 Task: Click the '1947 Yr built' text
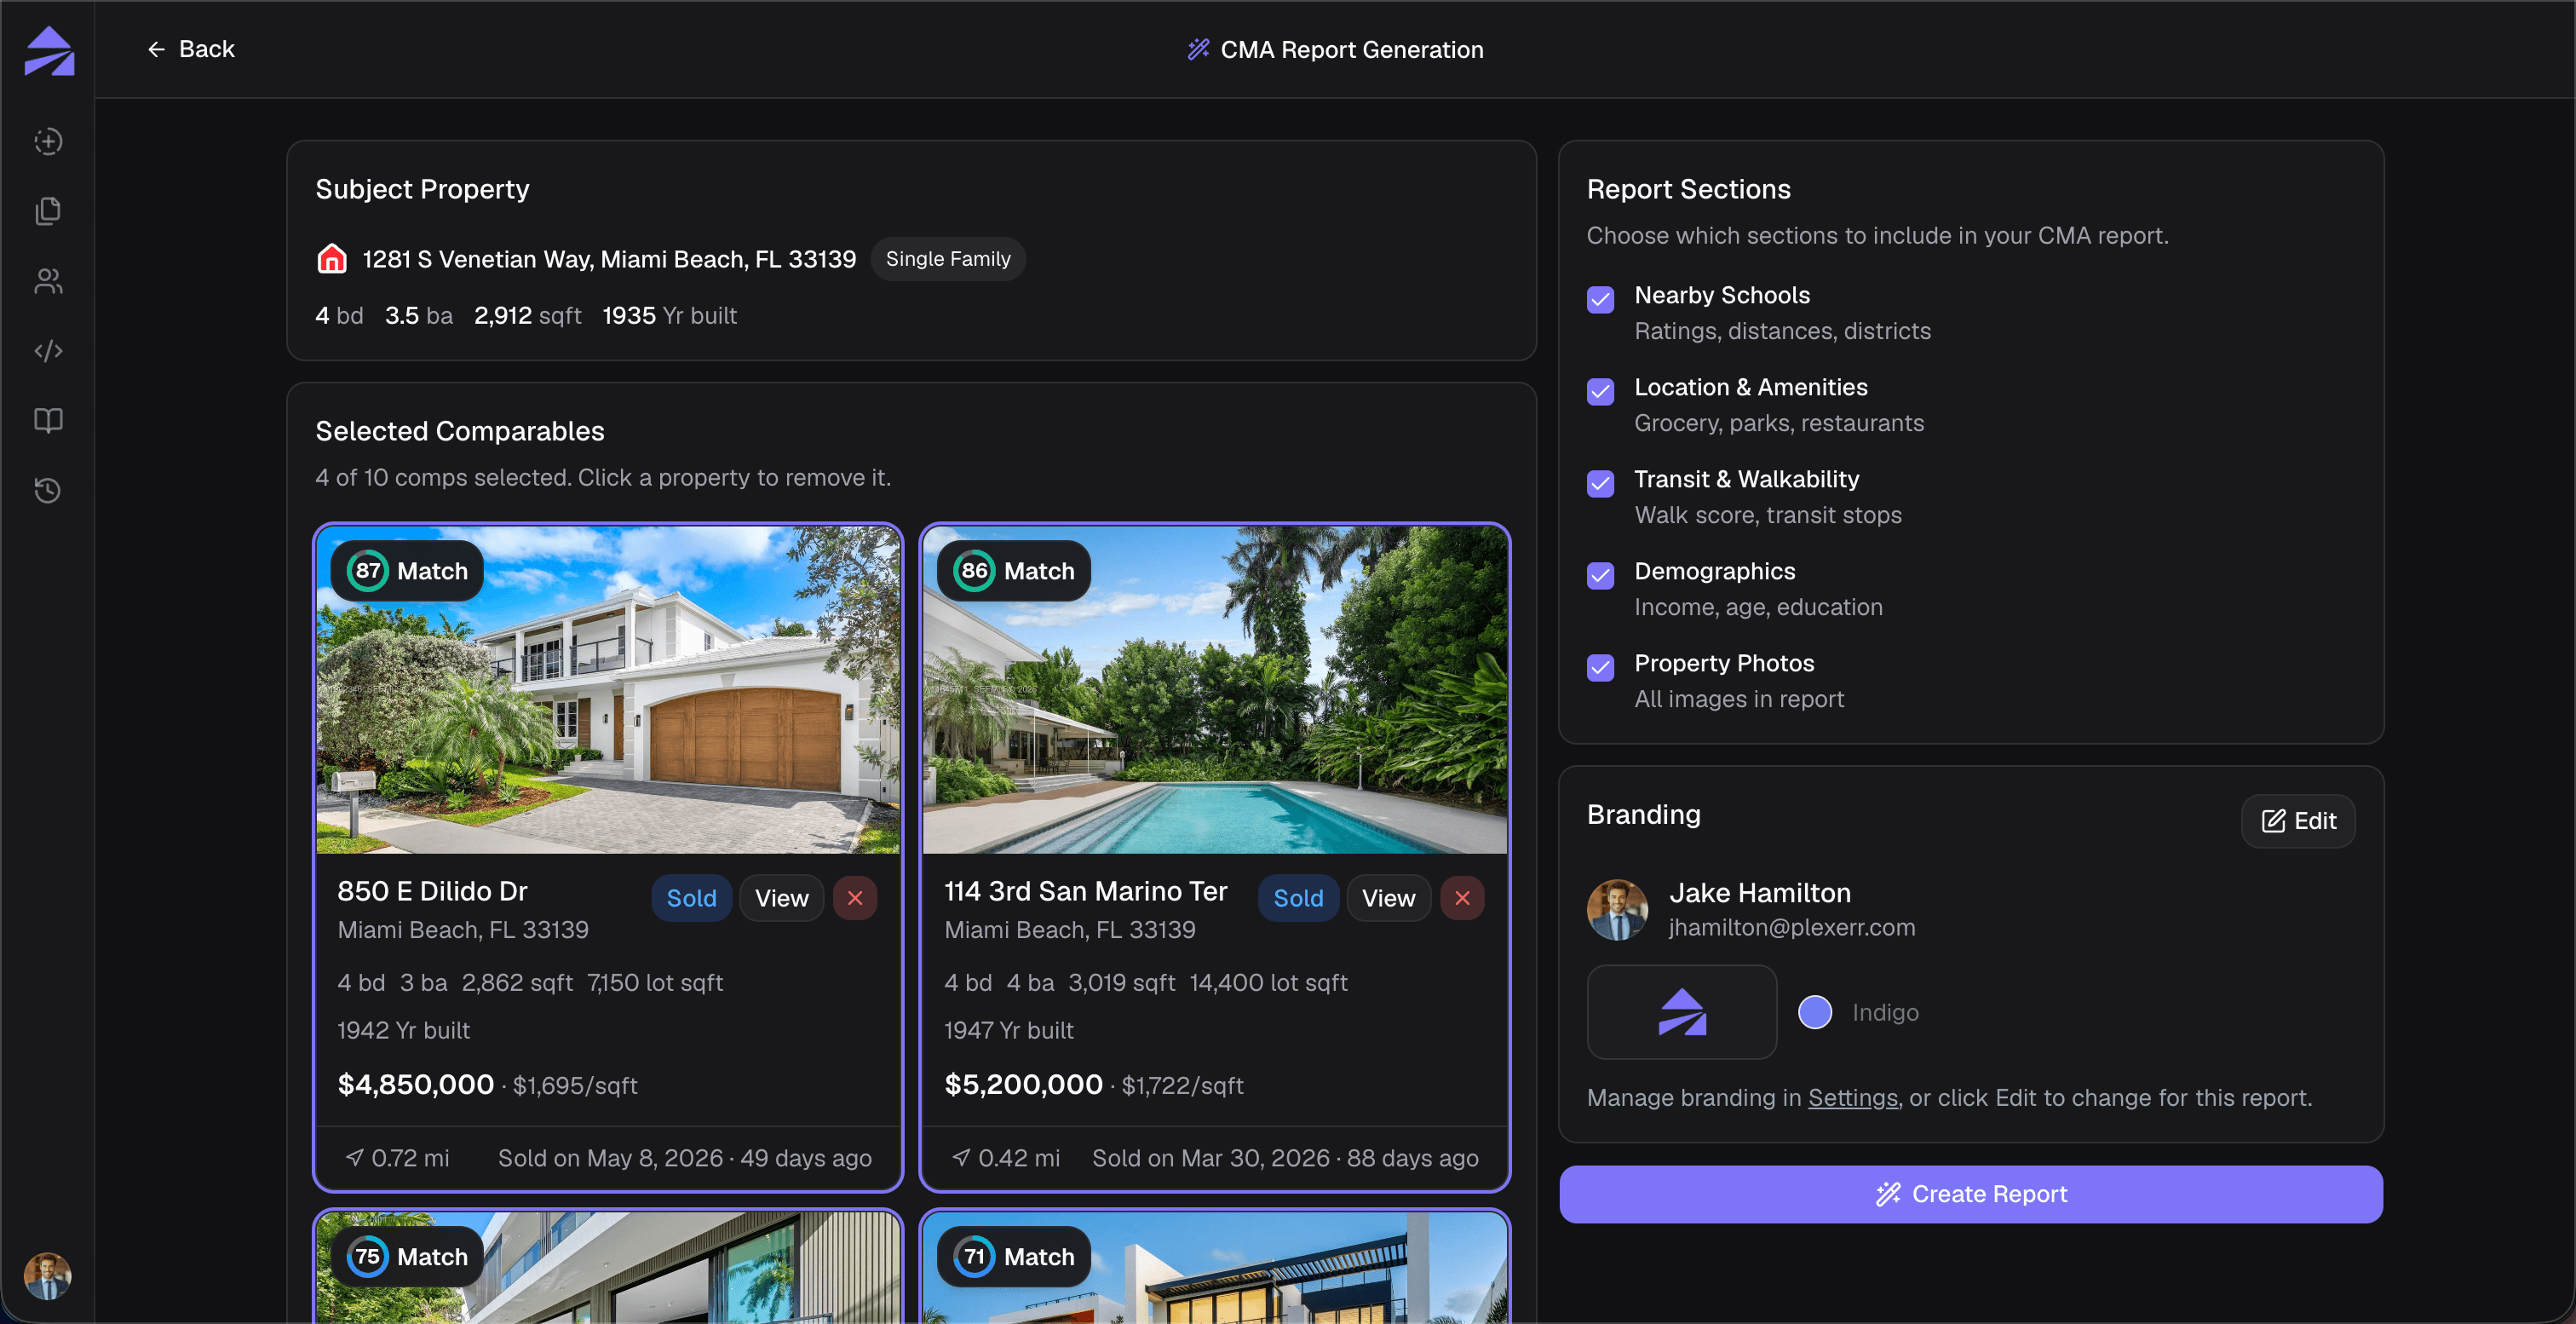(x=1009, y=1031)
